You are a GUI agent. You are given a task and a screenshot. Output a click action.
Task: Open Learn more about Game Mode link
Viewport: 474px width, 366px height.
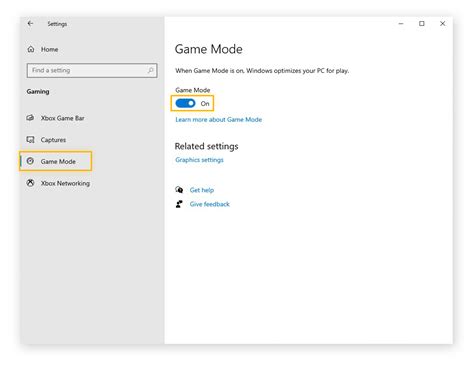218,119
